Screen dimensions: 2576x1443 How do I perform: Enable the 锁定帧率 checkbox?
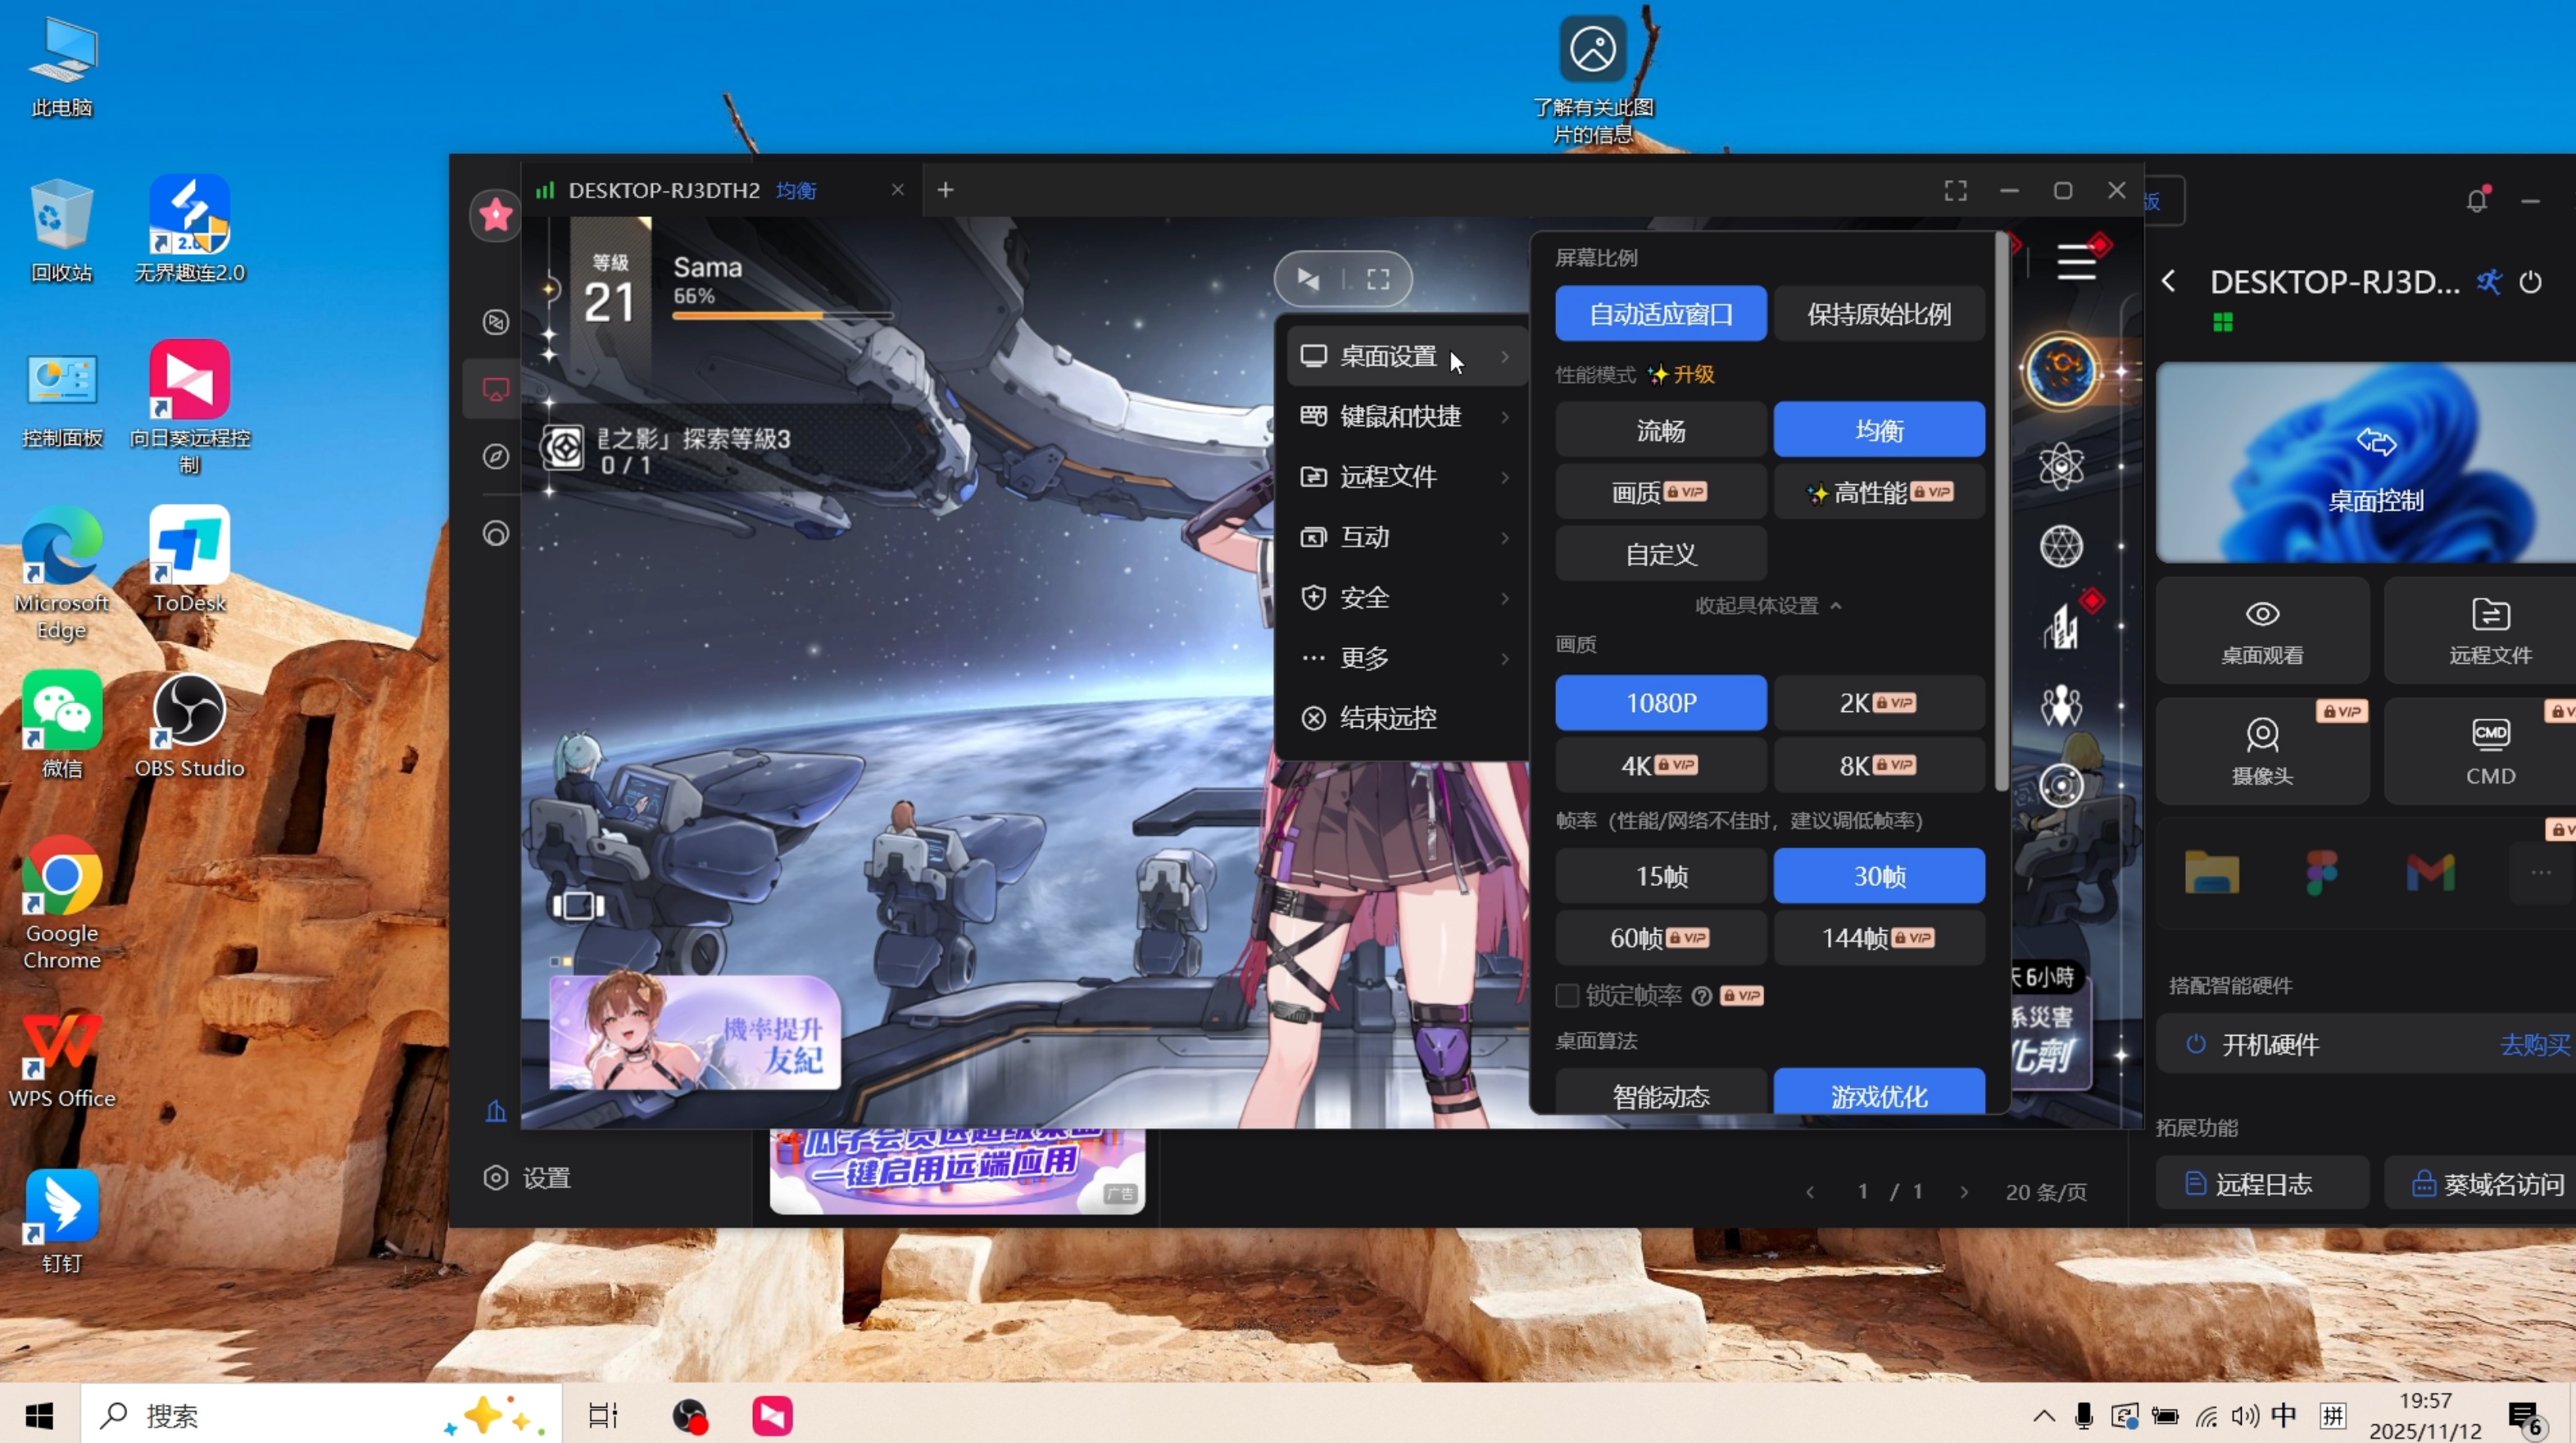(x=1567, y=995)
